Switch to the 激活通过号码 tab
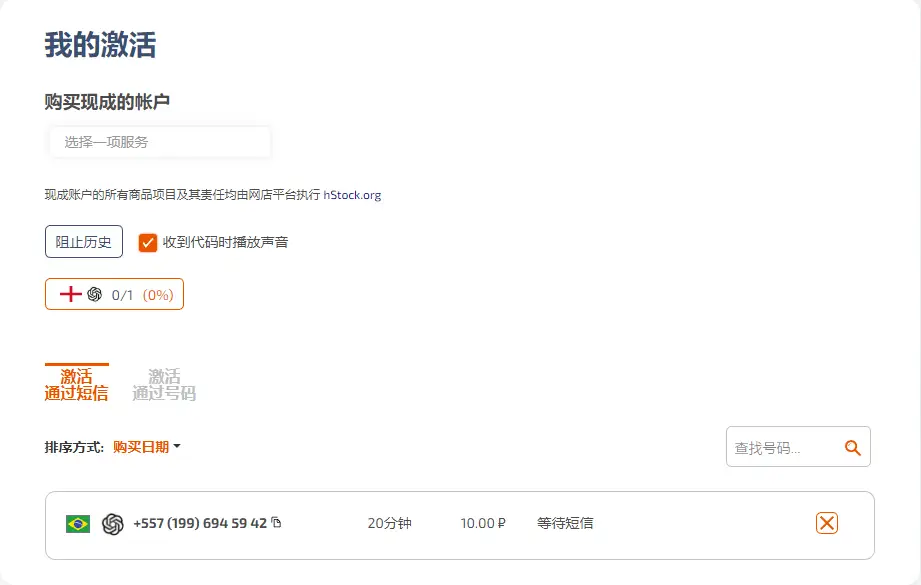Viewport: 921px width, 585px height. pos(164,385)
